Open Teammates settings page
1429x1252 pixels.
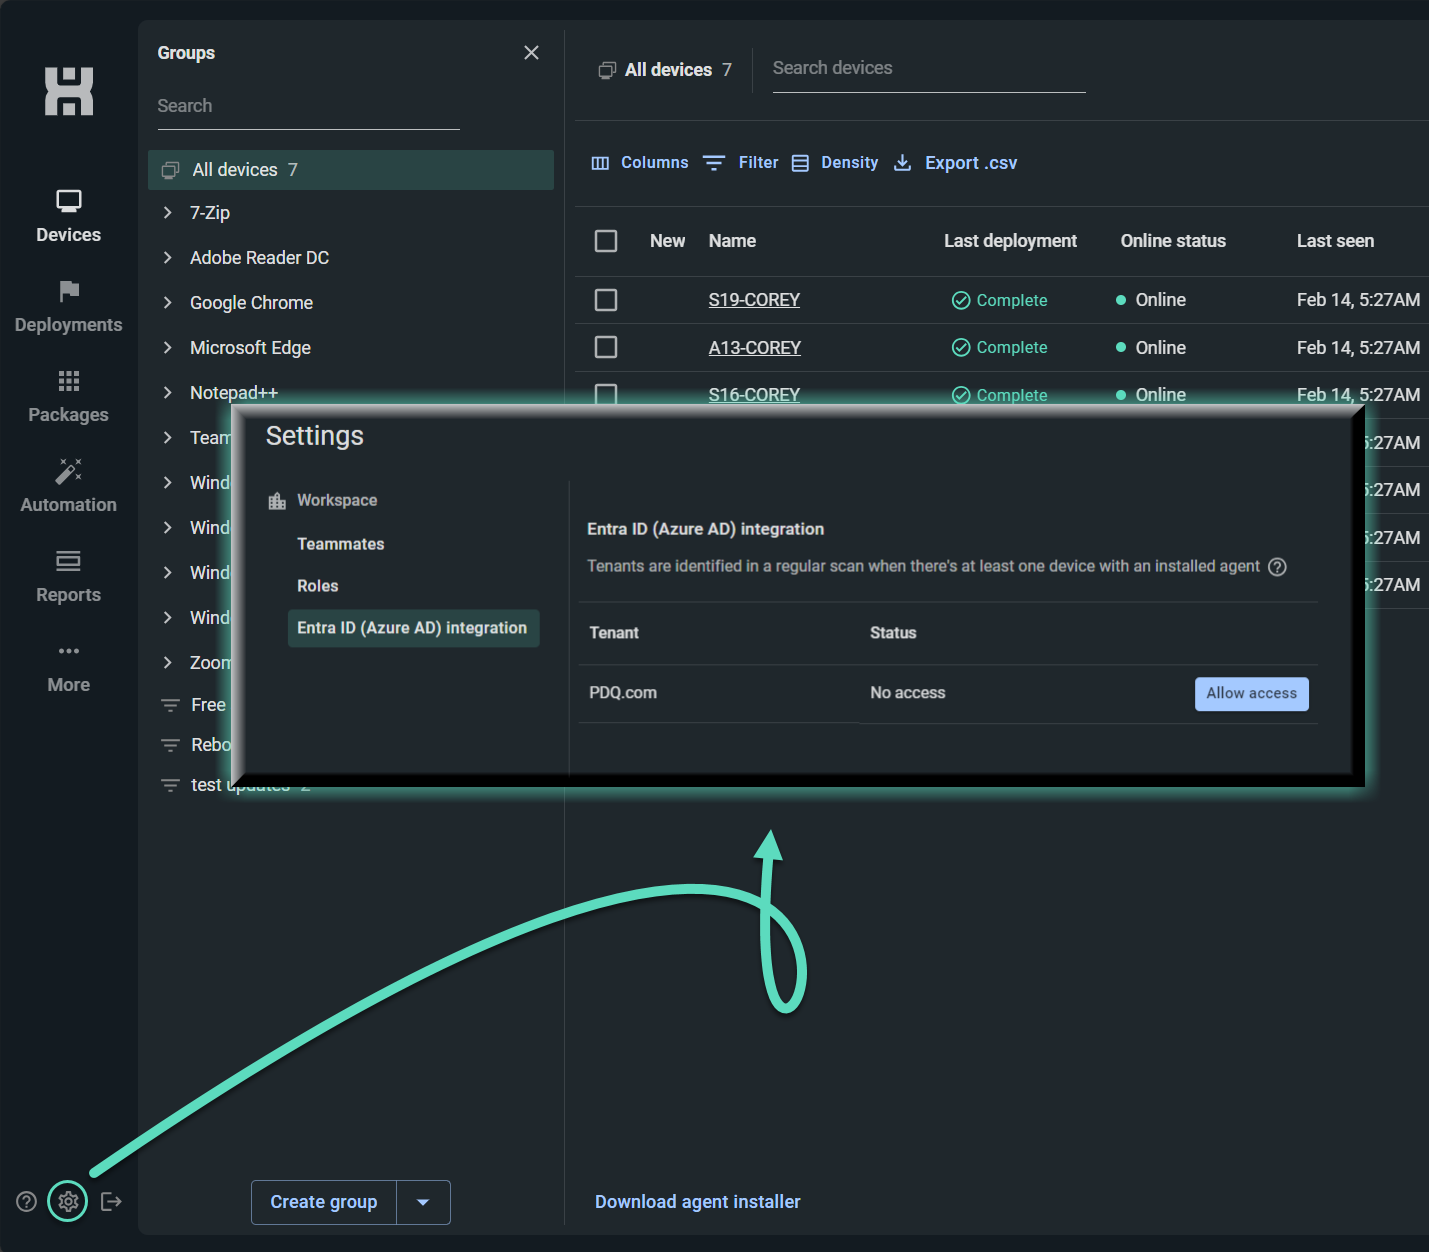tap(341, 544)
